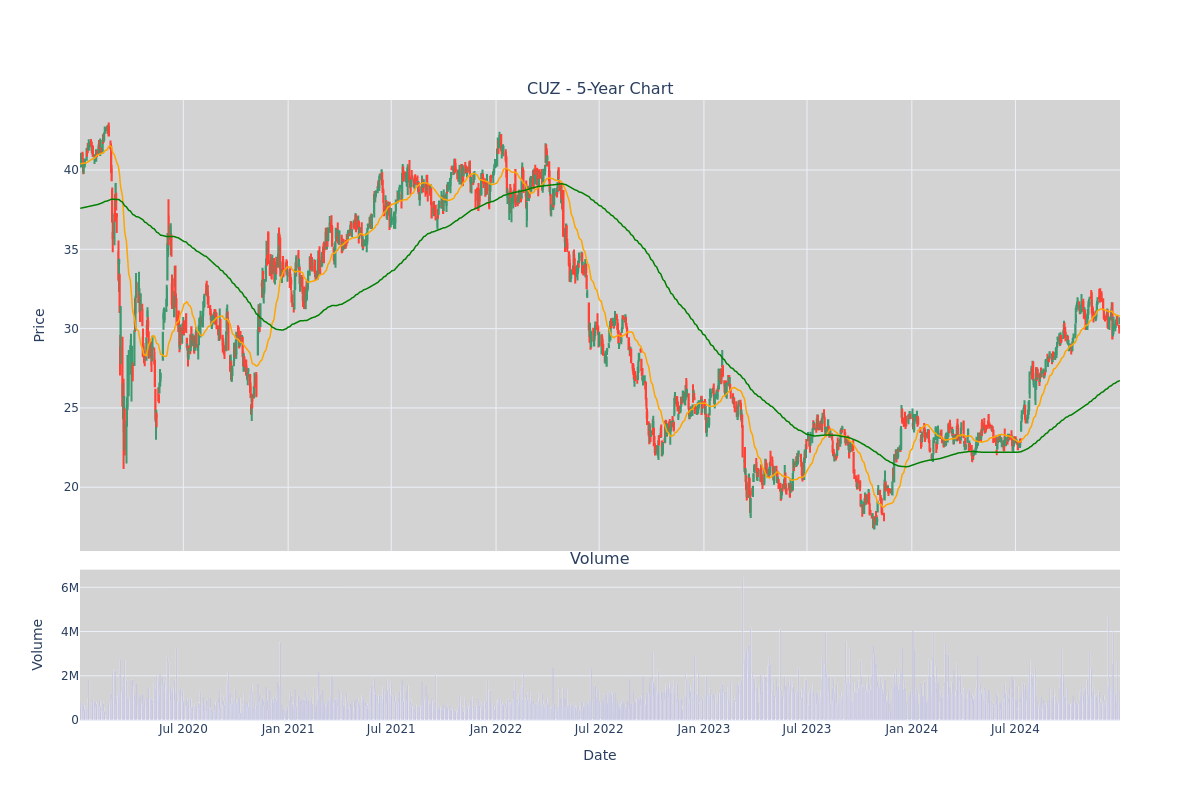Click the 40 price axis tick
Screen dimensions: 1200x800
(x=71, y=170)
